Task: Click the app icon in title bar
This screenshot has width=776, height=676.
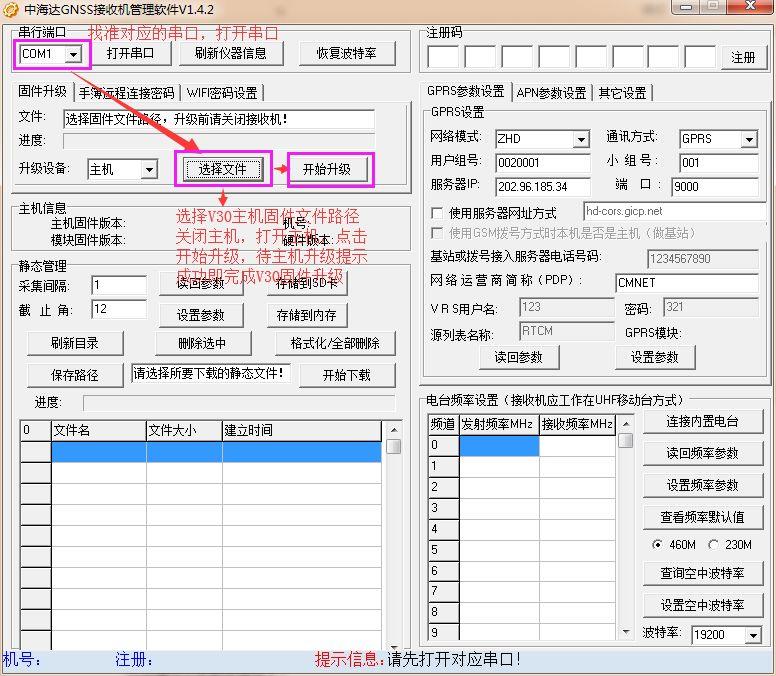Action: (x=10, y=9)
